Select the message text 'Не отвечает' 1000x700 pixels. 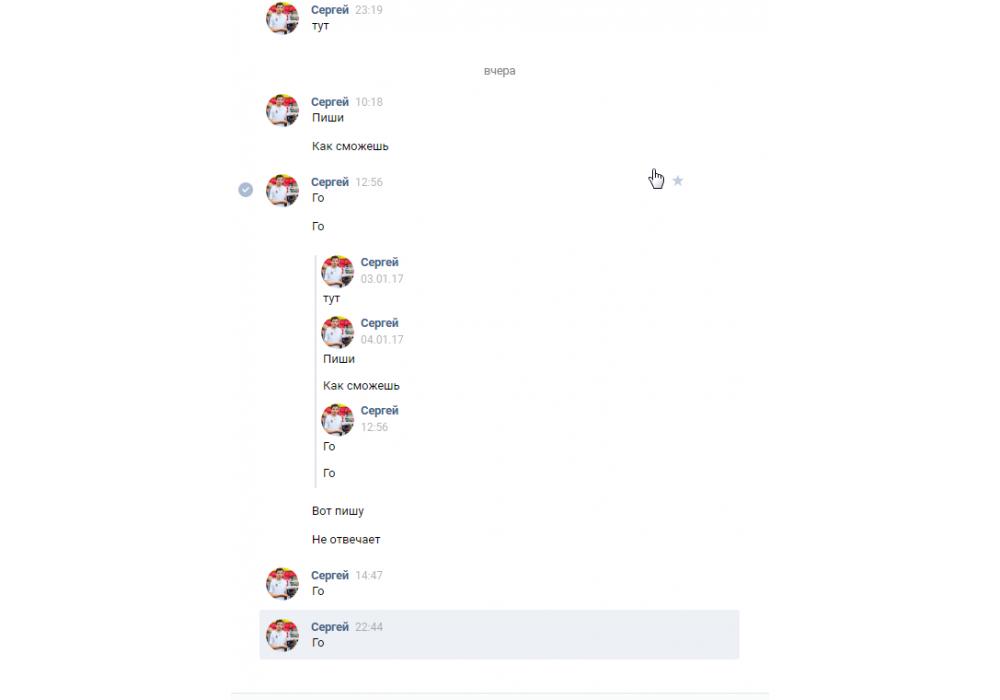coord(346,539)
